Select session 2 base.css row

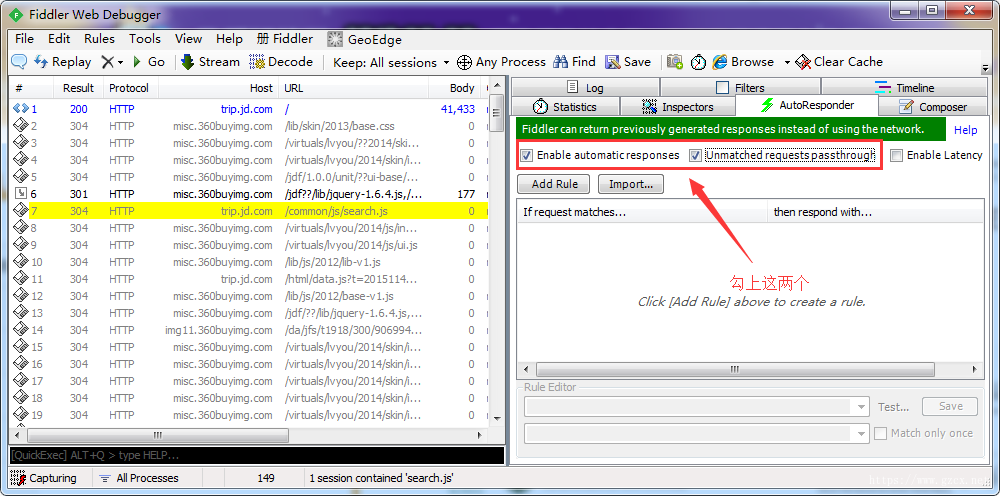click(x=249, y=126)
